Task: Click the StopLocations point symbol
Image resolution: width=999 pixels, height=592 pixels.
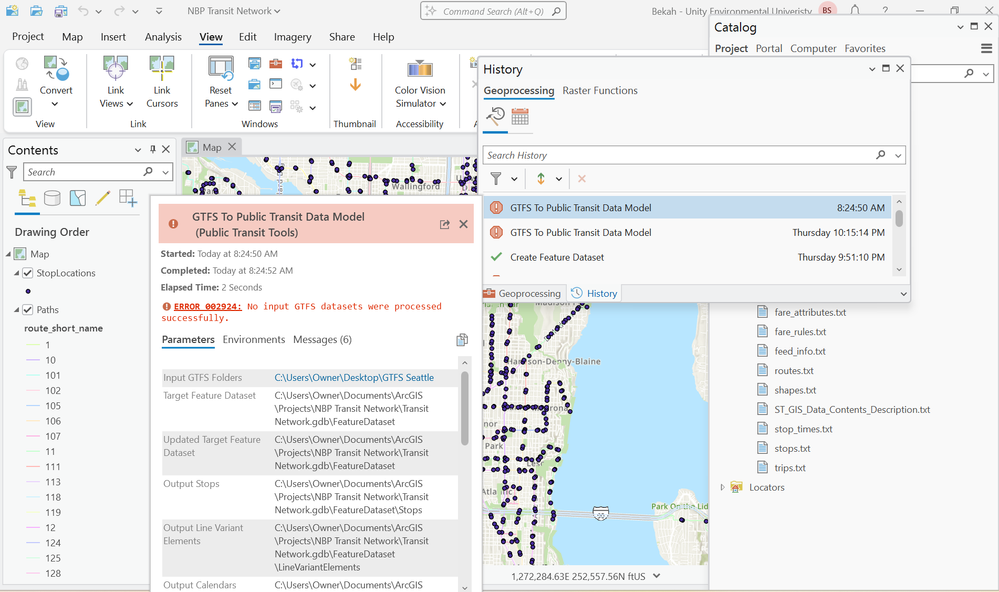Action: point(28,291)
